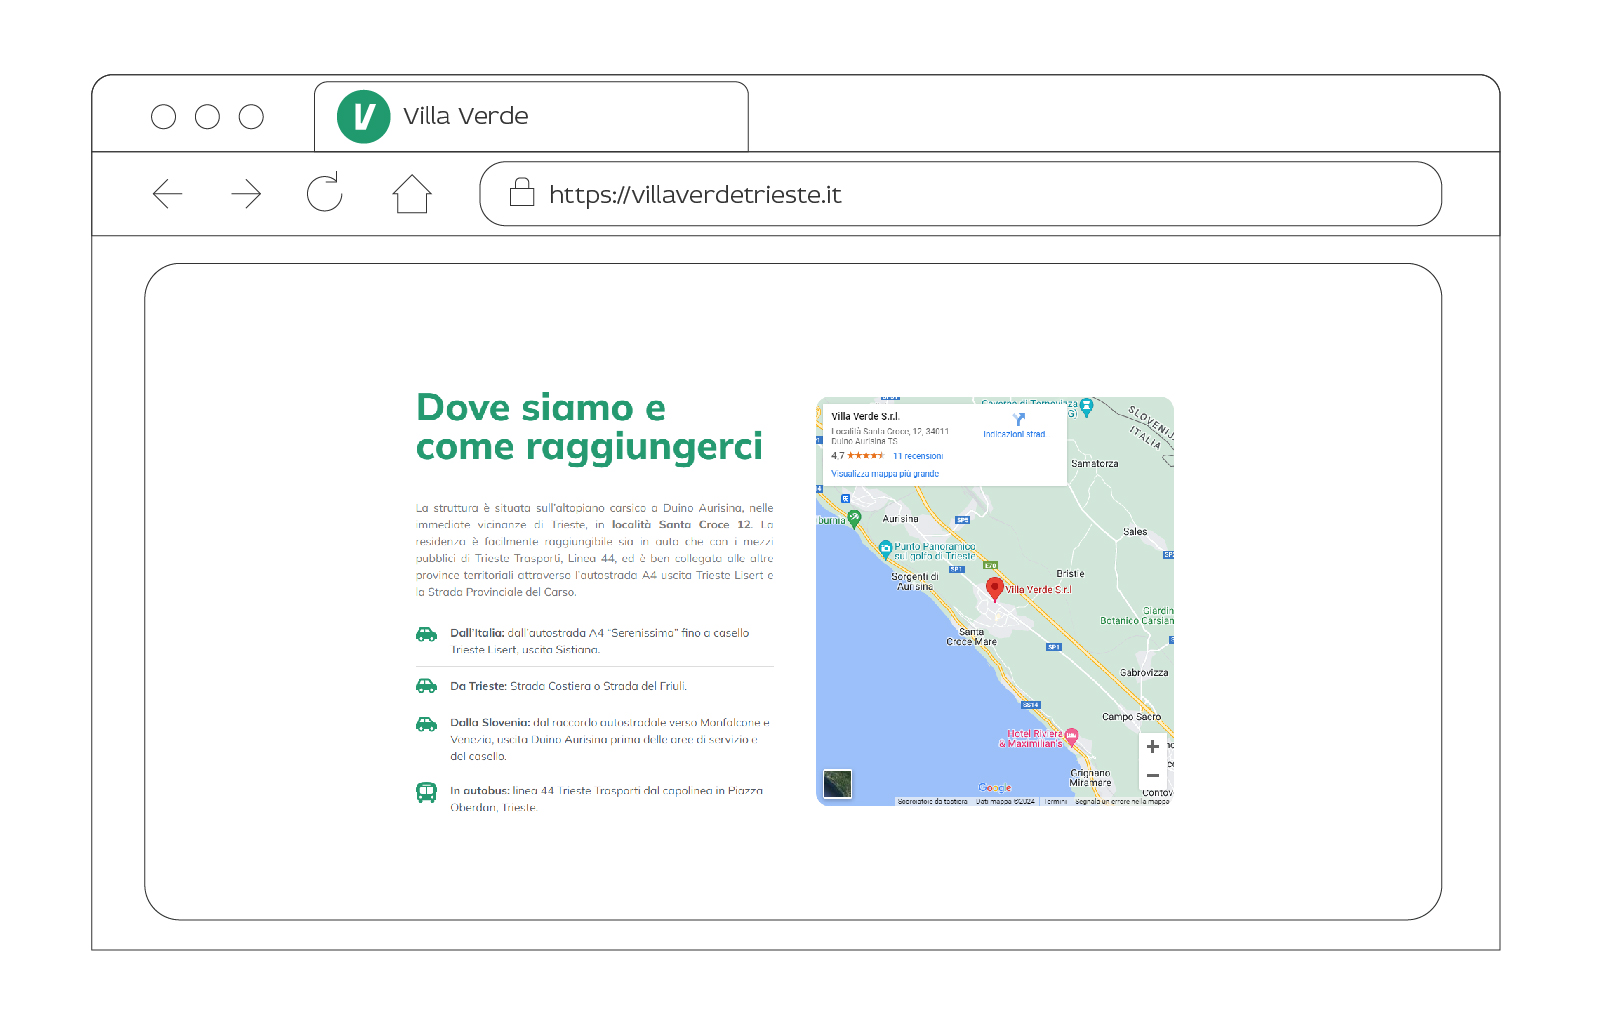Click the red Villa Verde map pin

point(994,588)
